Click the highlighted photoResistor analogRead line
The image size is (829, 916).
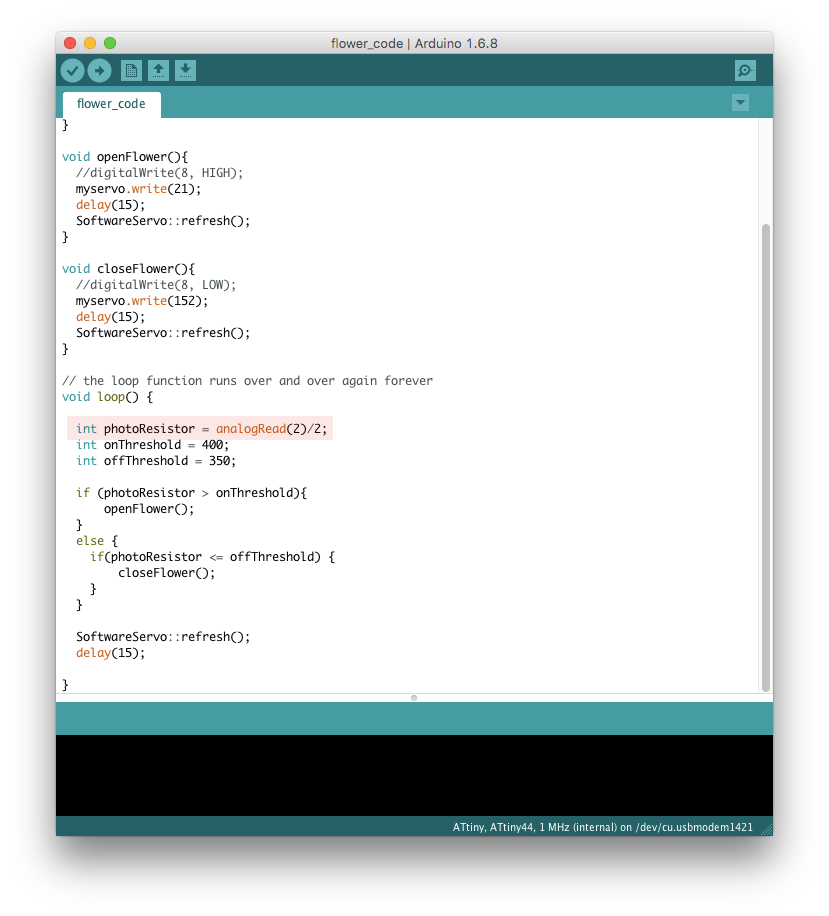[200, 428]
